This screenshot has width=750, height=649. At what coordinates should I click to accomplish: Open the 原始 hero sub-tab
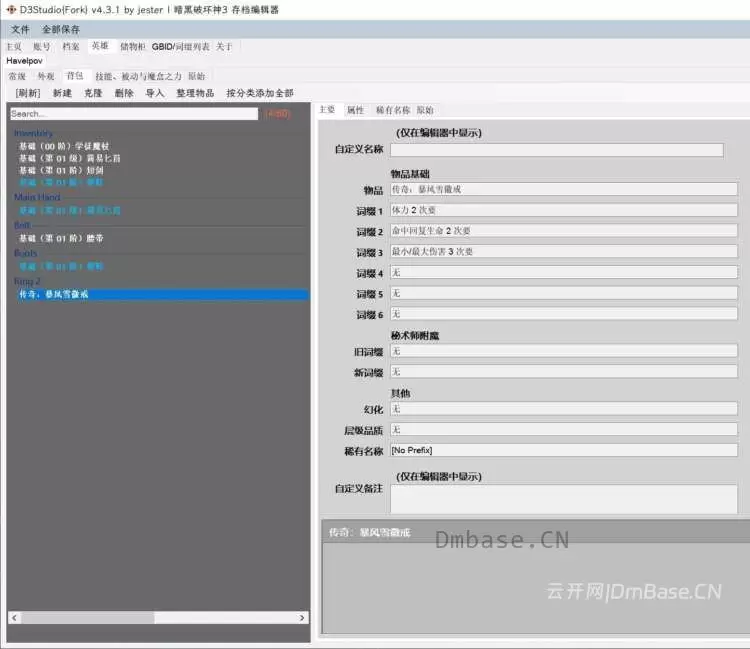pyautogui.click(x=197, y=77)
